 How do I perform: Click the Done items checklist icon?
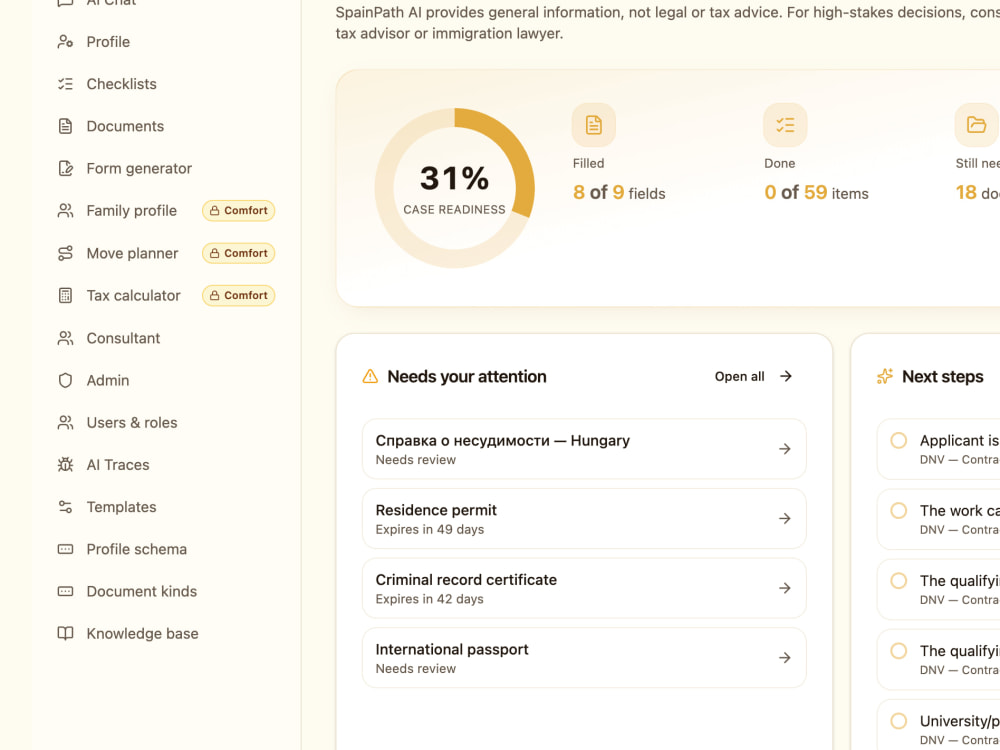(785, 125)
